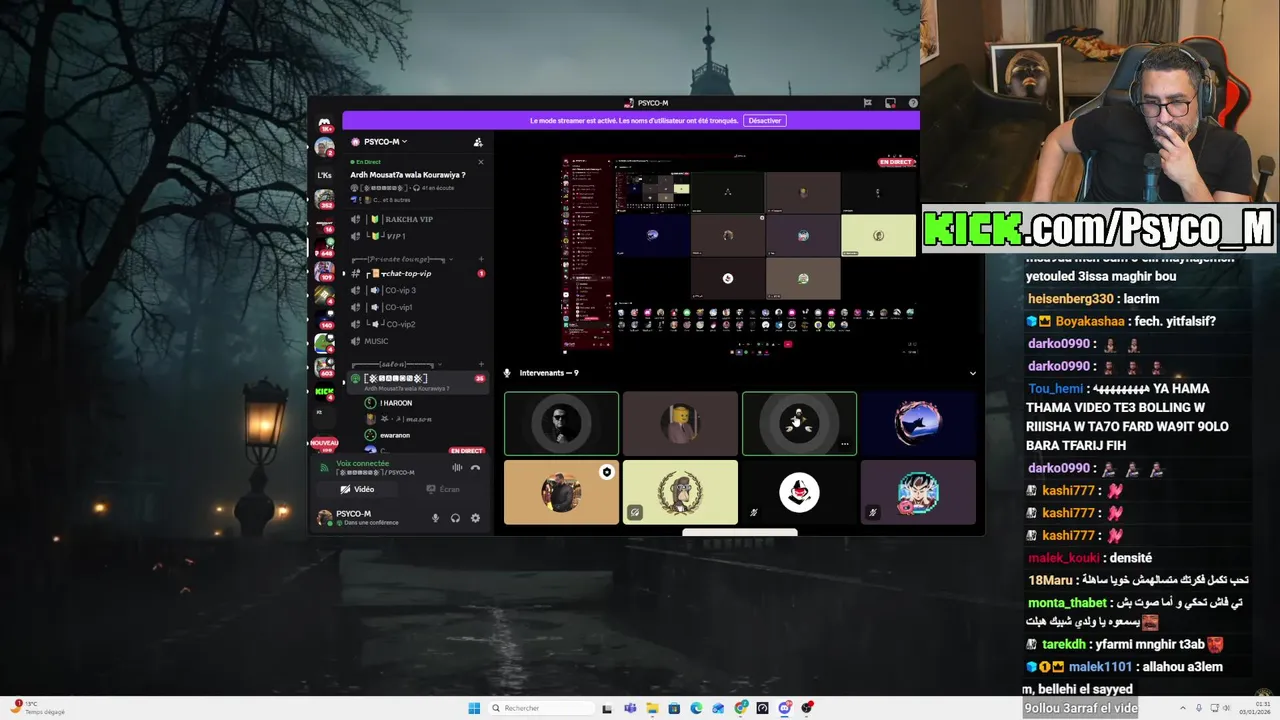This screenshot has height=720, width=1280.
Task: Share screen with Écran button
Action: 443,489
